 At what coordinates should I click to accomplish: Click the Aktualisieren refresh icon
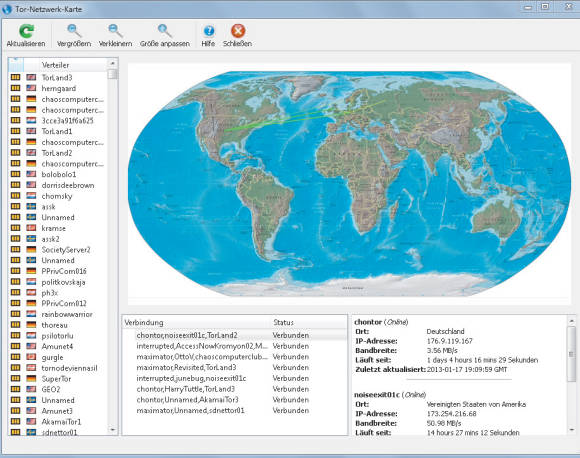(26, 31)
